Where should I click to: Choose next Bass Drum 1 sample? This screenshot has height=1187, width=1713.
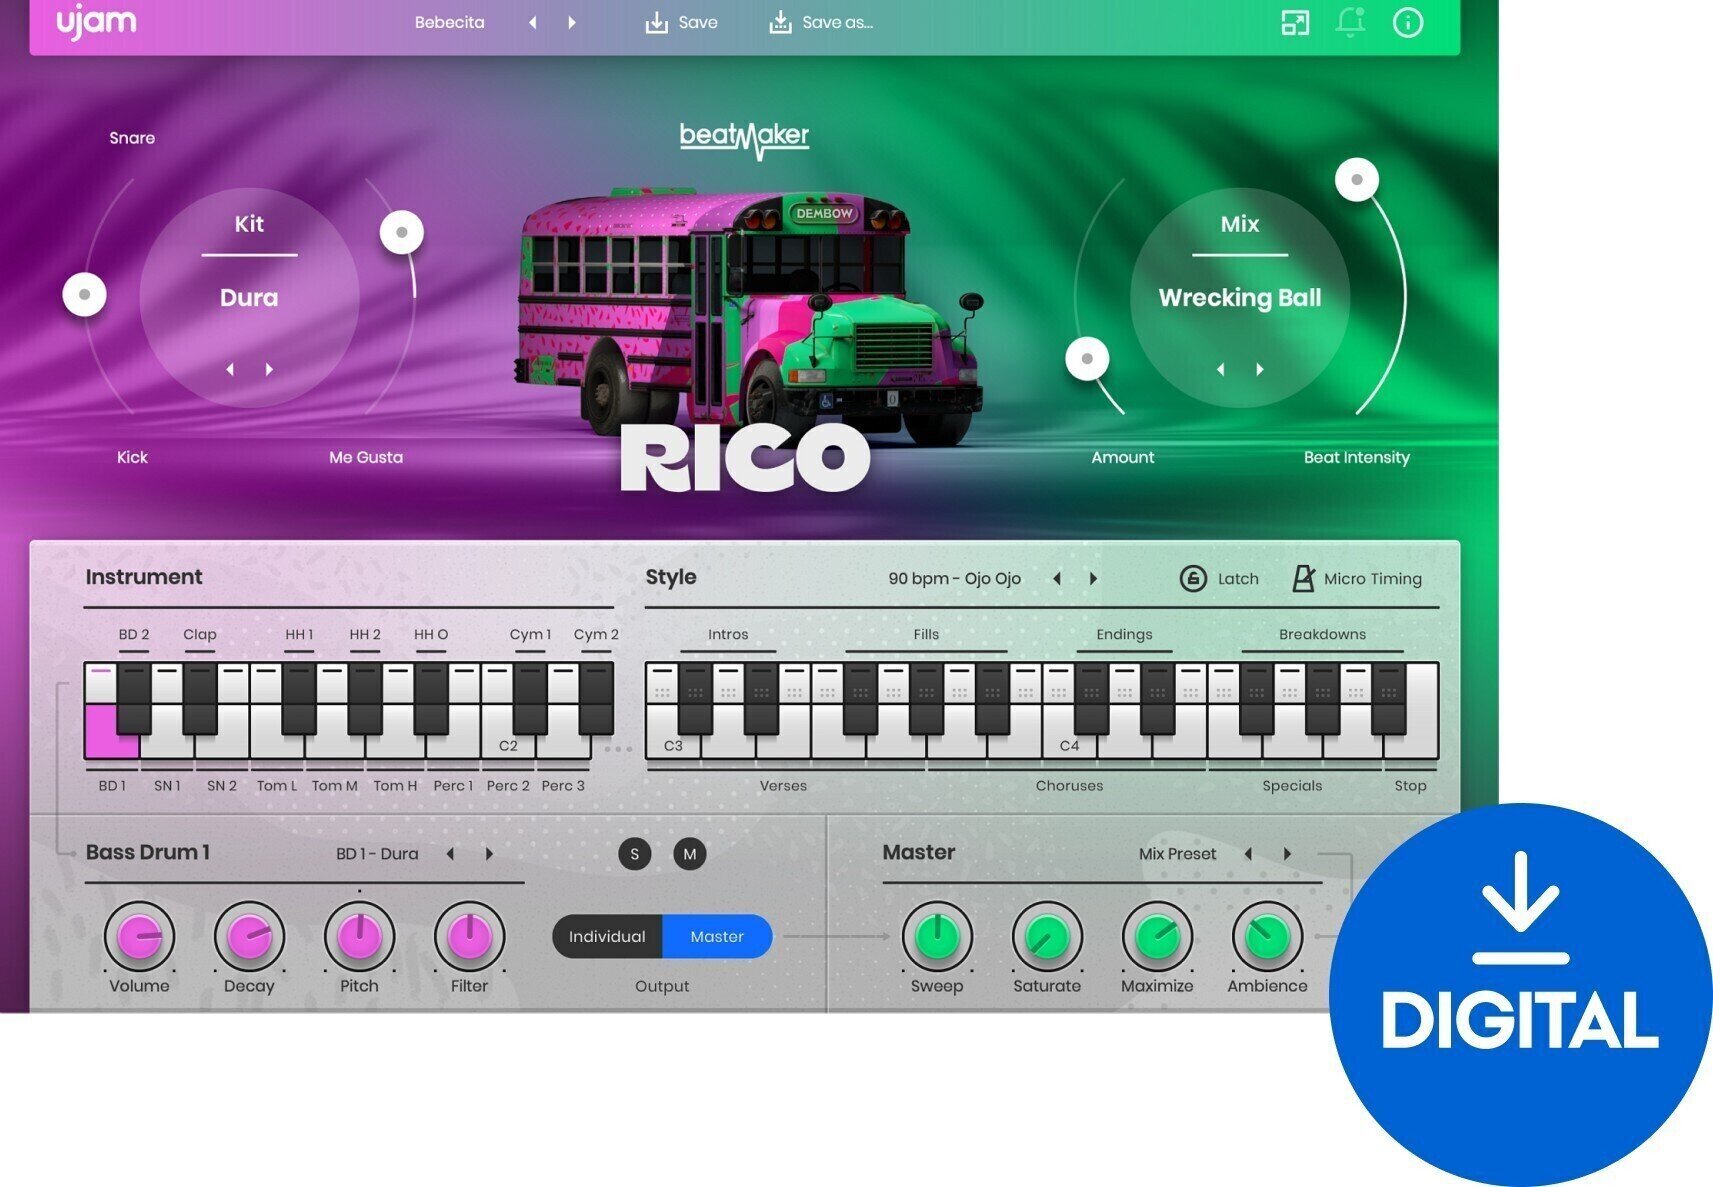489,853
